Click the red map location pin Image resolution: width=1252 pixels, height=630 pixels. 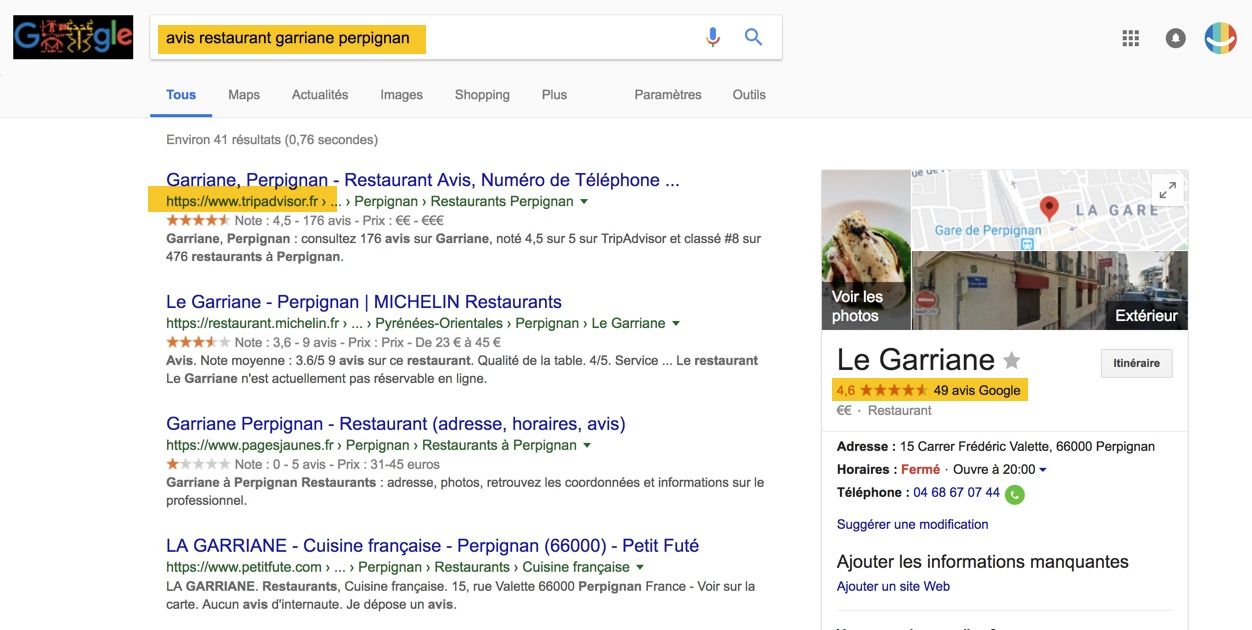click(1049, 208)
